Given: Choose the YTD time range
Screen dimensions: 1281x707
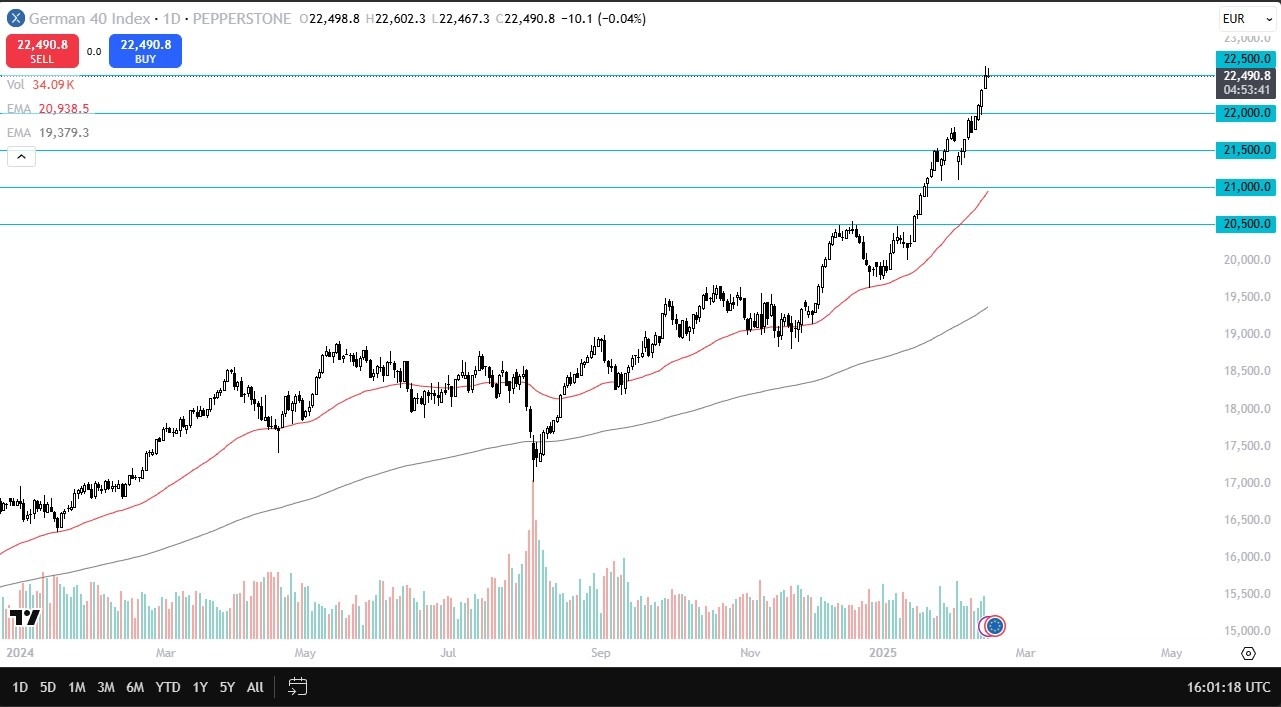Looking at the screenshot, I should (x=168, y=687).
